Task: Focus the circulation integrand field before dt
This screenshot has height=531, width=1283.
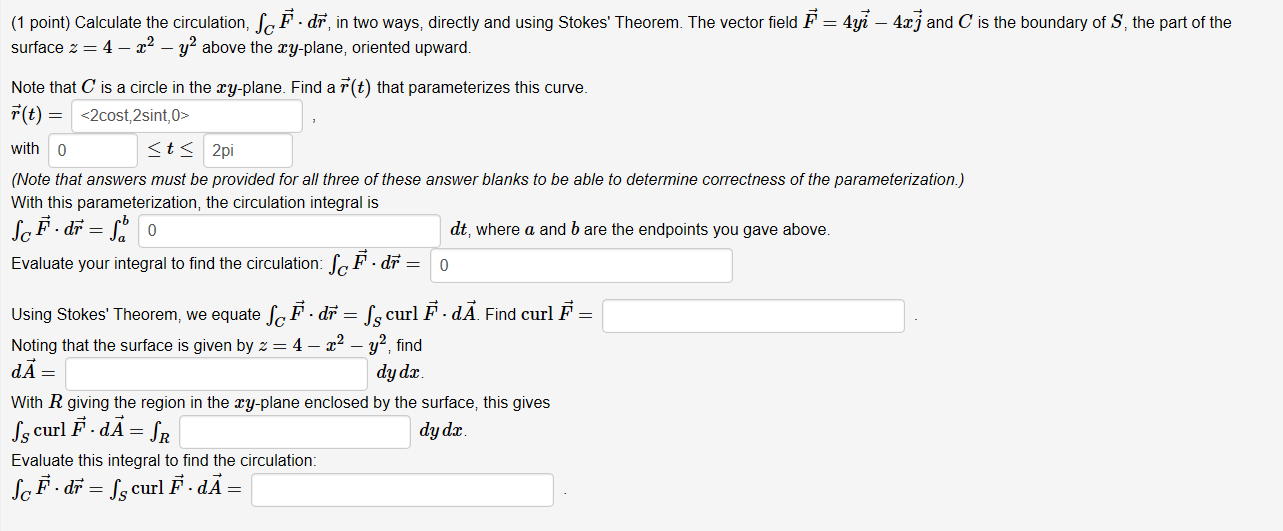Action: pyautogui.click(x=290, y=231)
